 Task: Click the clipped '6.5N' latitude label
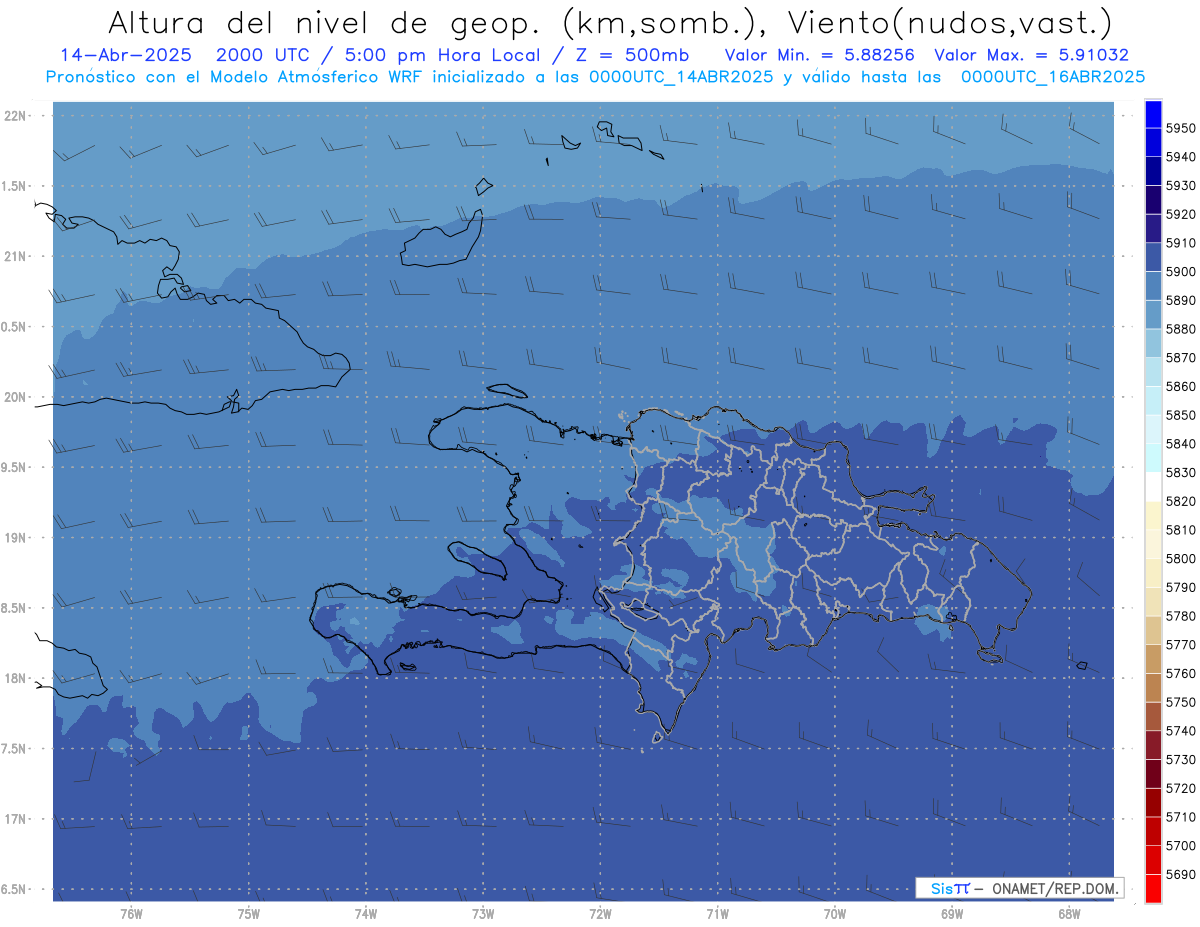click(x=15, y=890)
